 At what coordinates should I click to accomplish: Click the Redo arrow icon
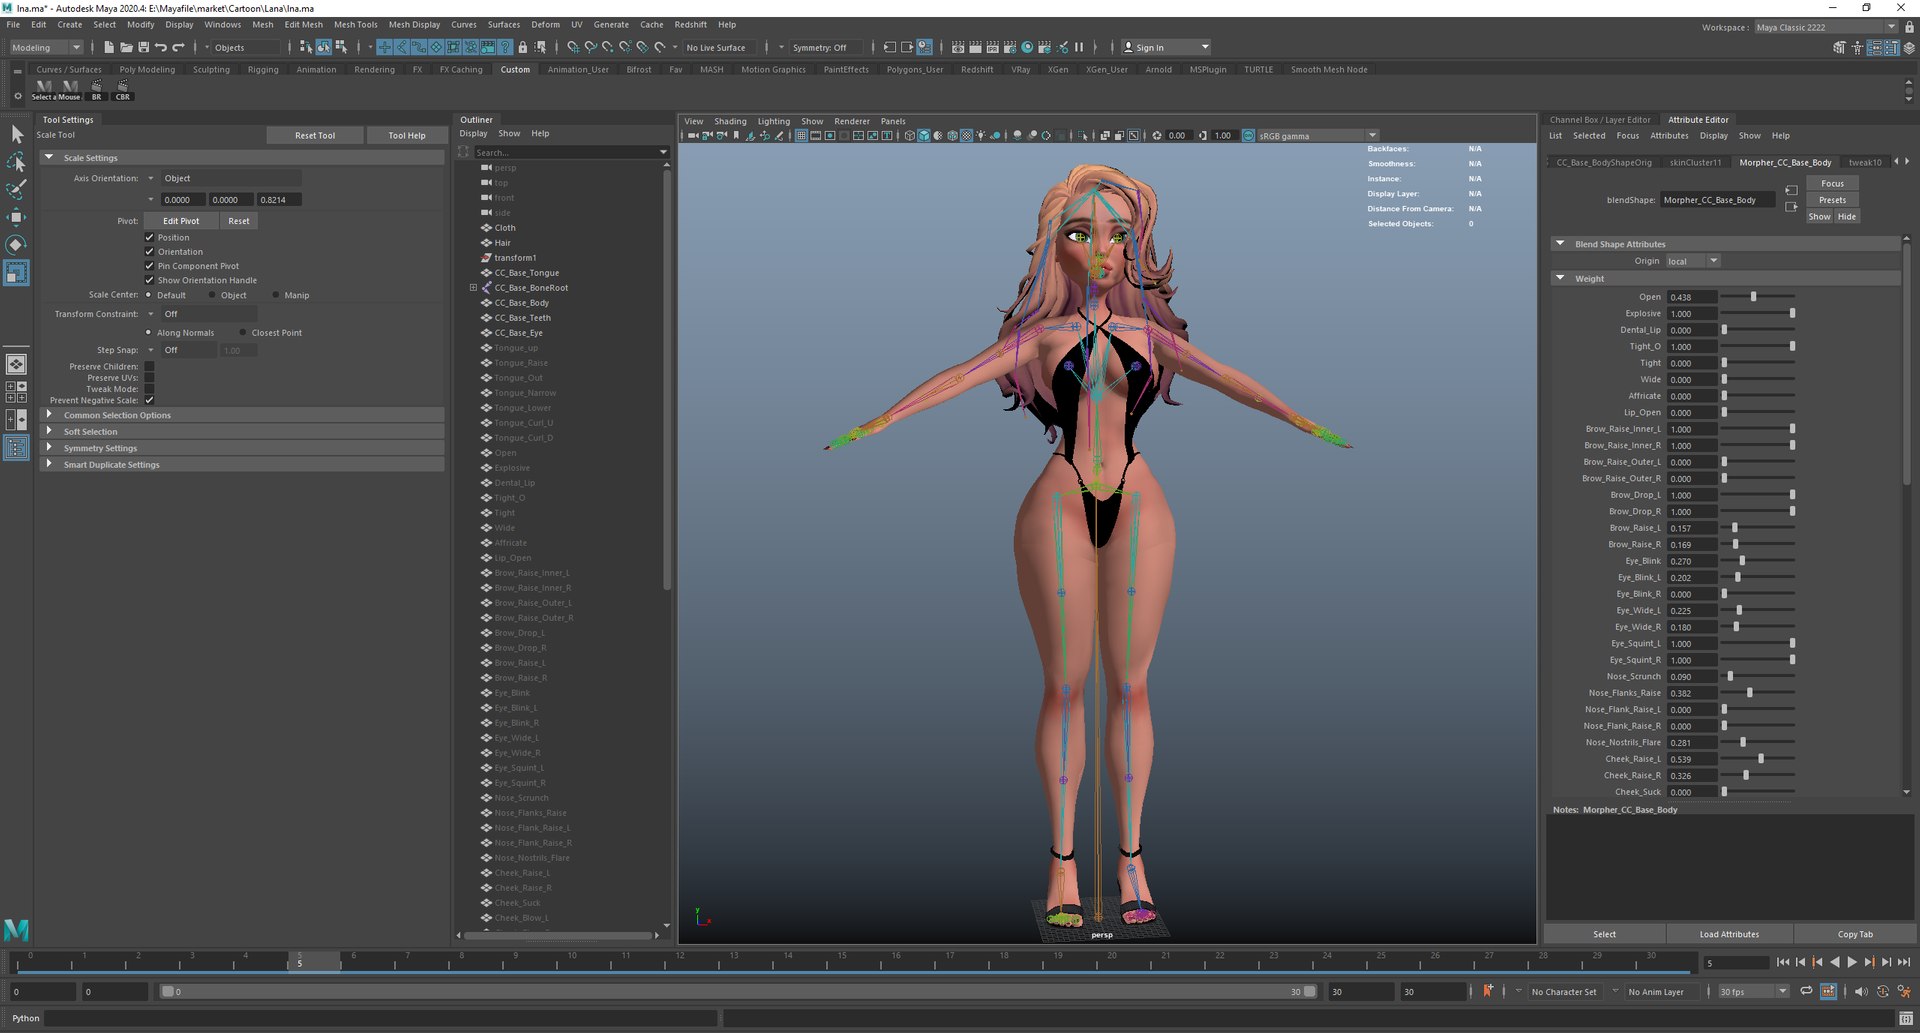(x=178, y=47)
